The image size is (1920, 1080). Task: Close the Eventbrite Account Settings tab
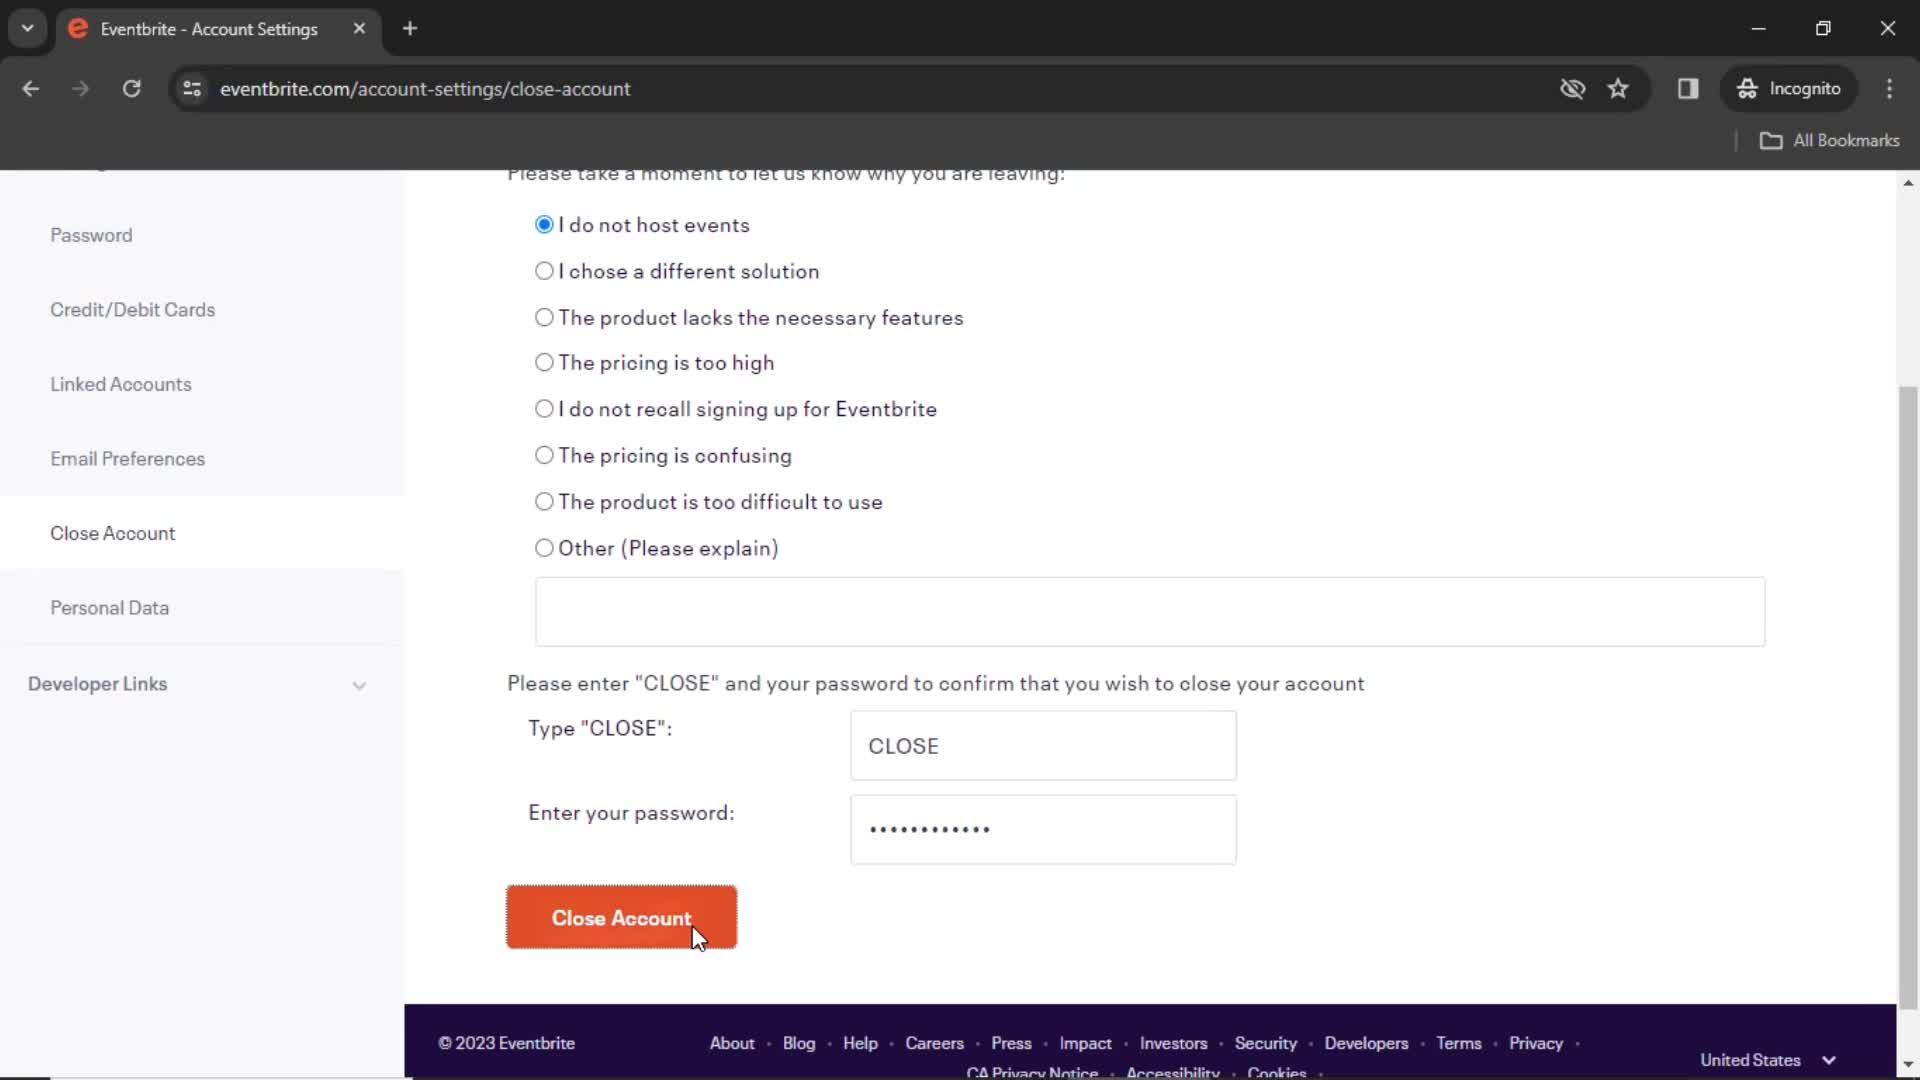(x=359, y=29)
